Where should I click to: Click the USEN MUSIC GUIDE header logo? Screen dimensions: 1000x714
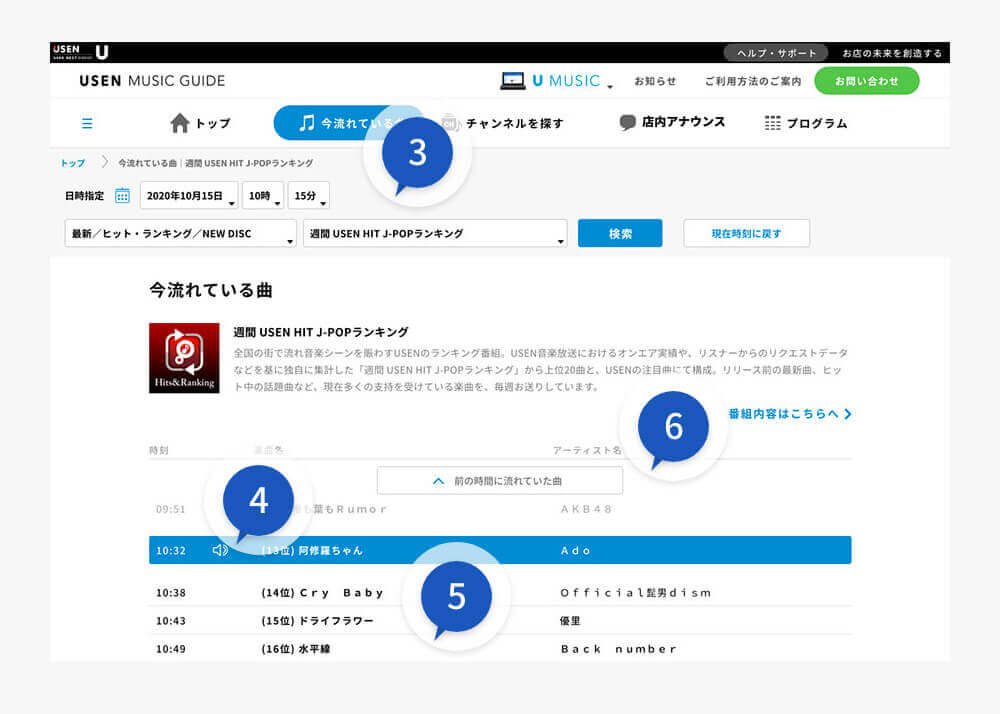pos(150,80)
